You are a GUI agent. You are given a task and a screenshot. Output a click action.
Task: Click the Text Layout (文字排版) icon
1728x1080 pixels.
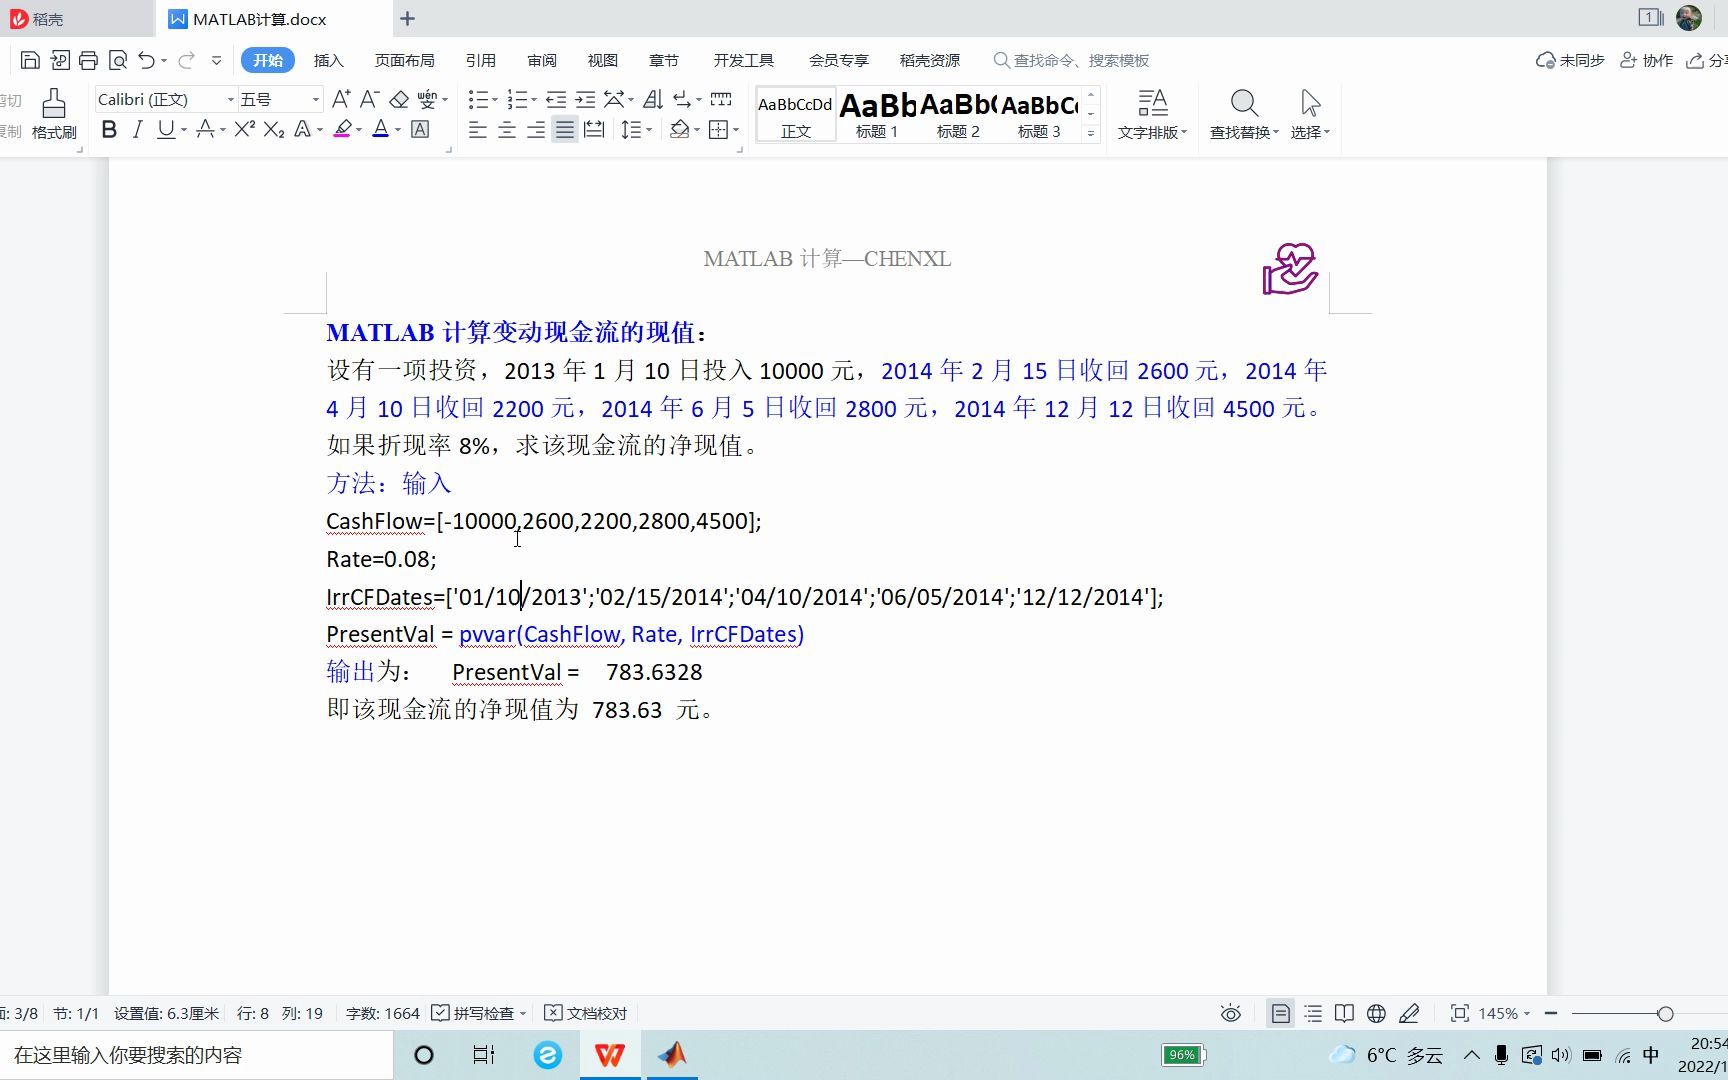pyautogui.click(x=1152, y=114)
